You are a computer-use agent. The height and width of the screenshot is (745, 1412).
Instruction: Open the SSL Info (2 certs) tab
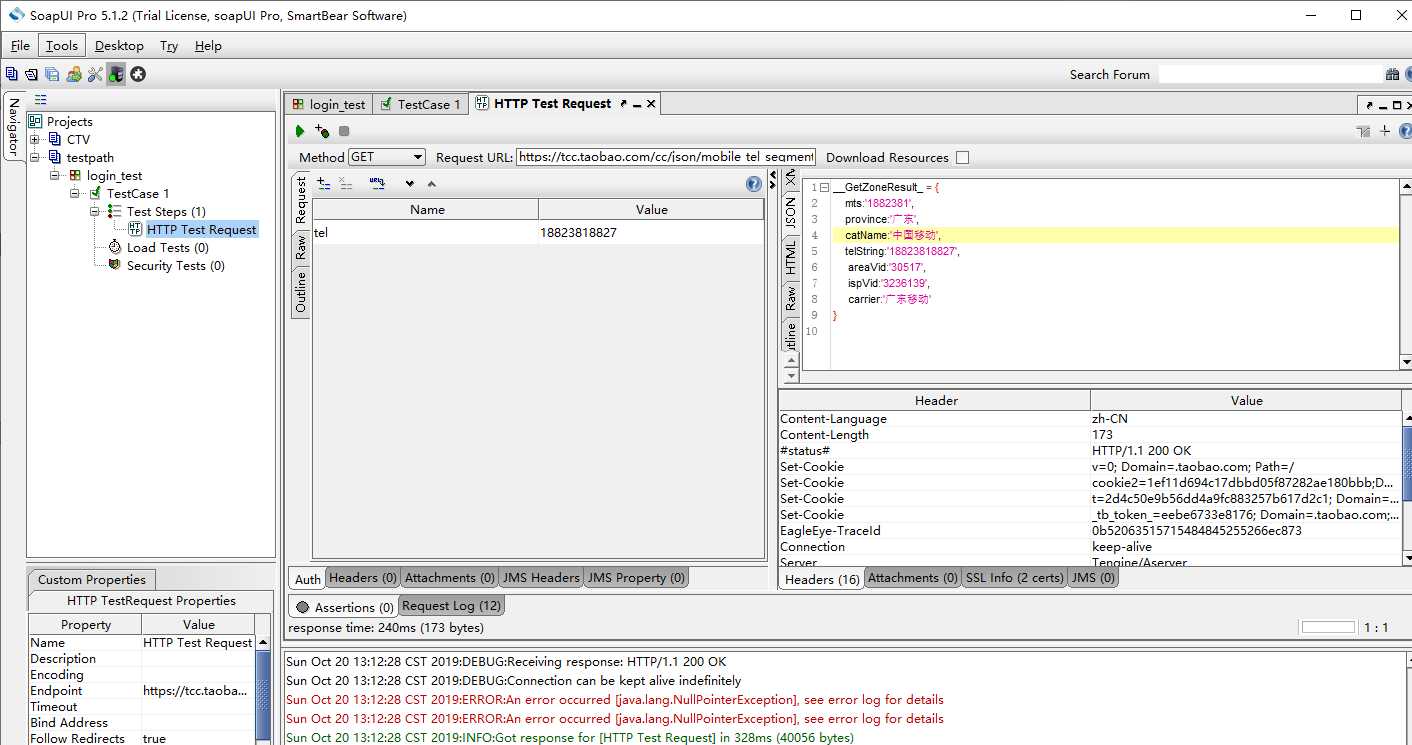1015,577
